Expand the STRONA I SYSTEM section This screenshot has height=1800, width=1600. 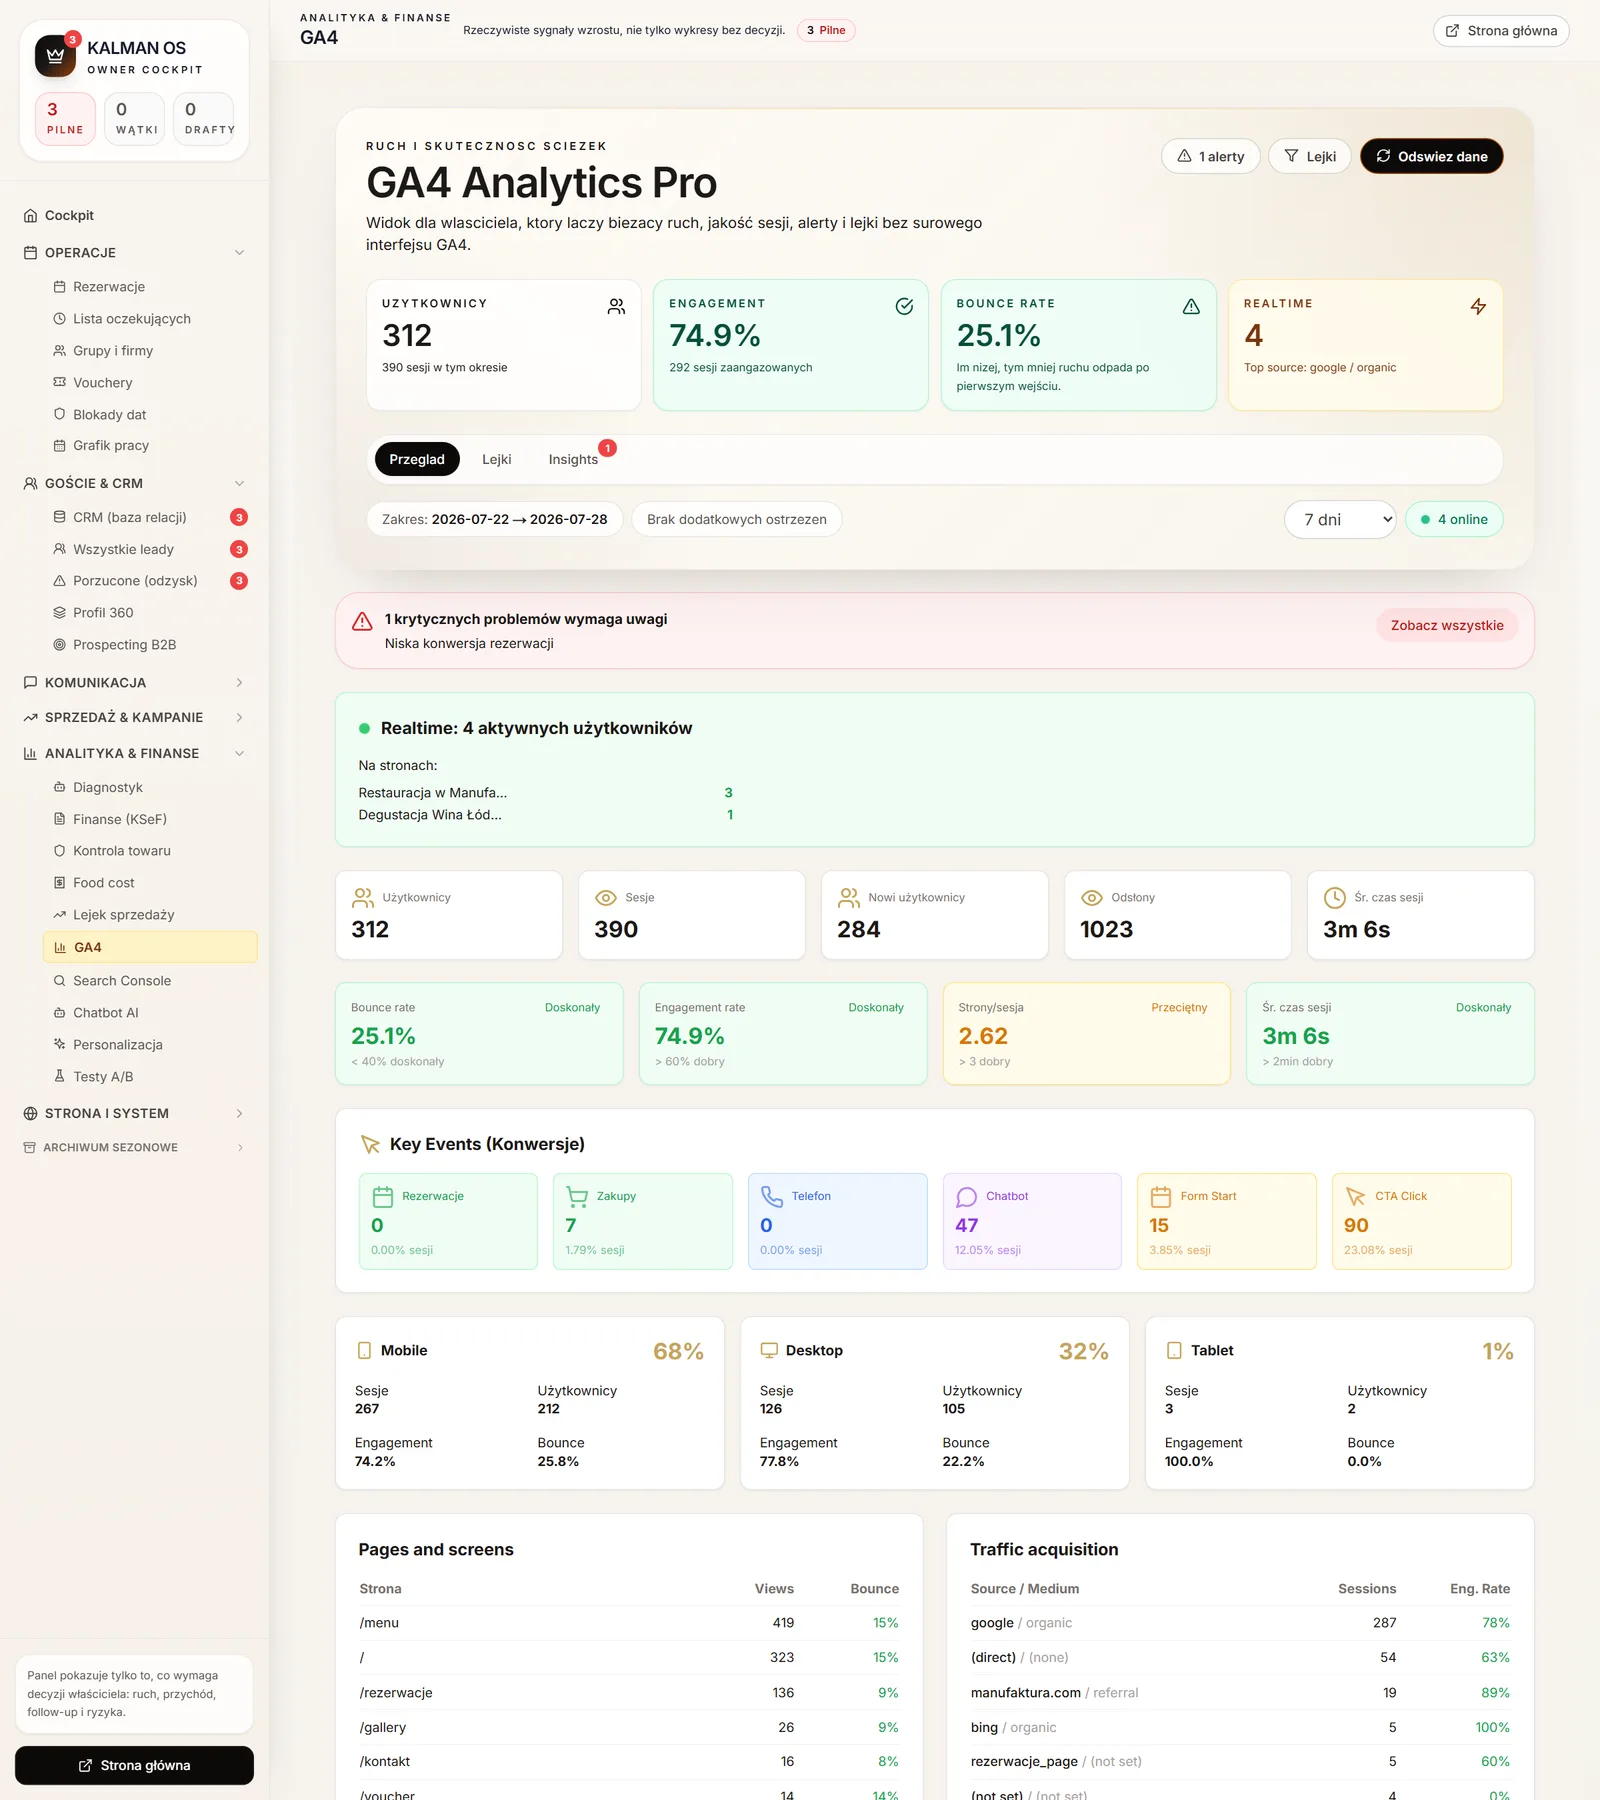(134, 1114)
